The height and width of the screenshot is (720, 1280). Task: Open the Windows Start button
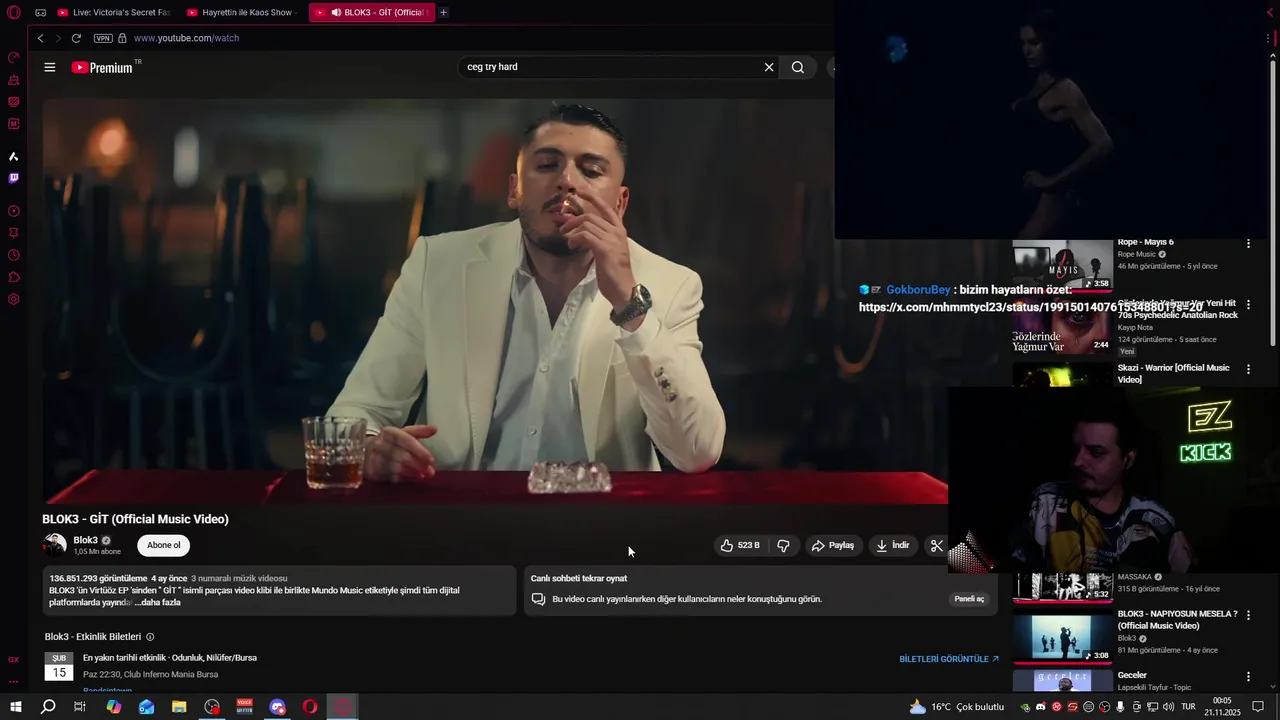click(15, 707)
